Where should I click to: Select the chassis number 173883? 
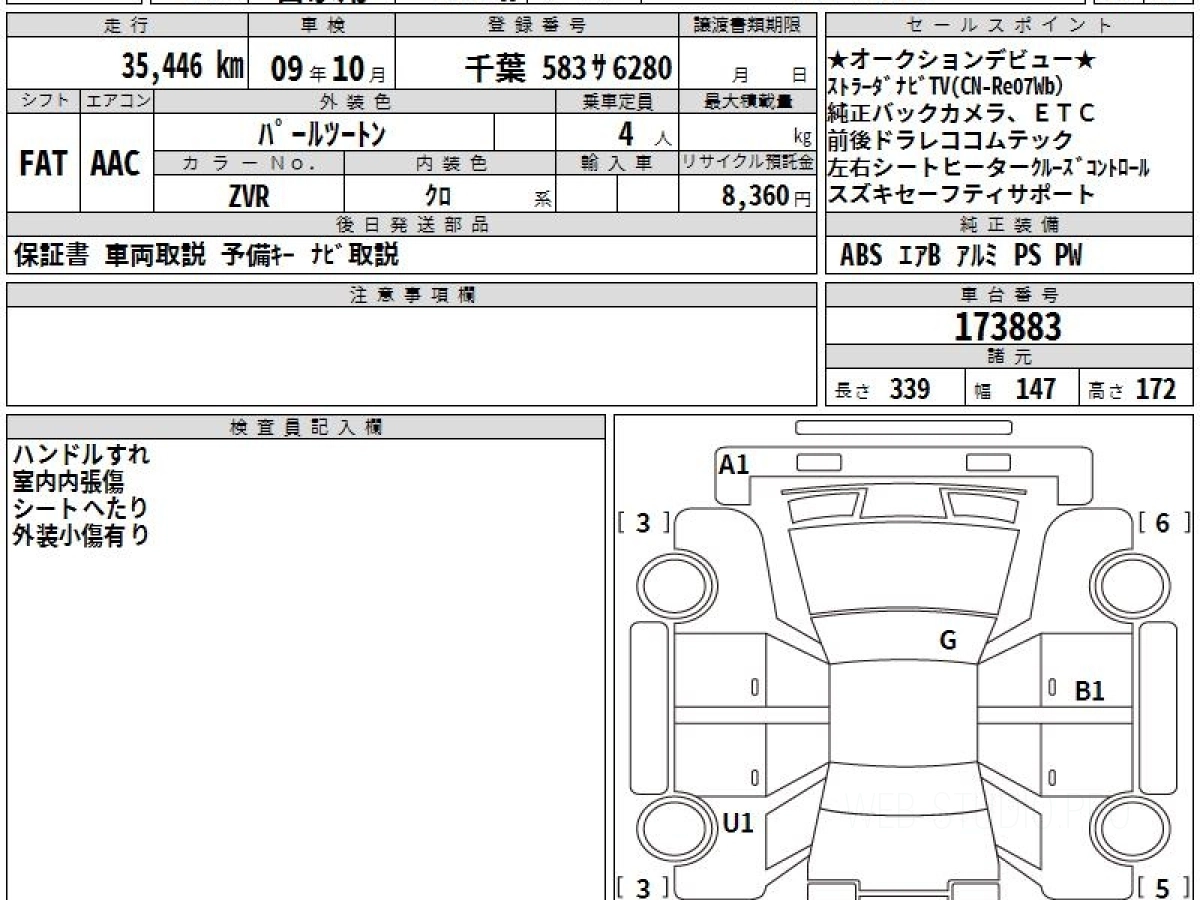(x=1008, y=327)
